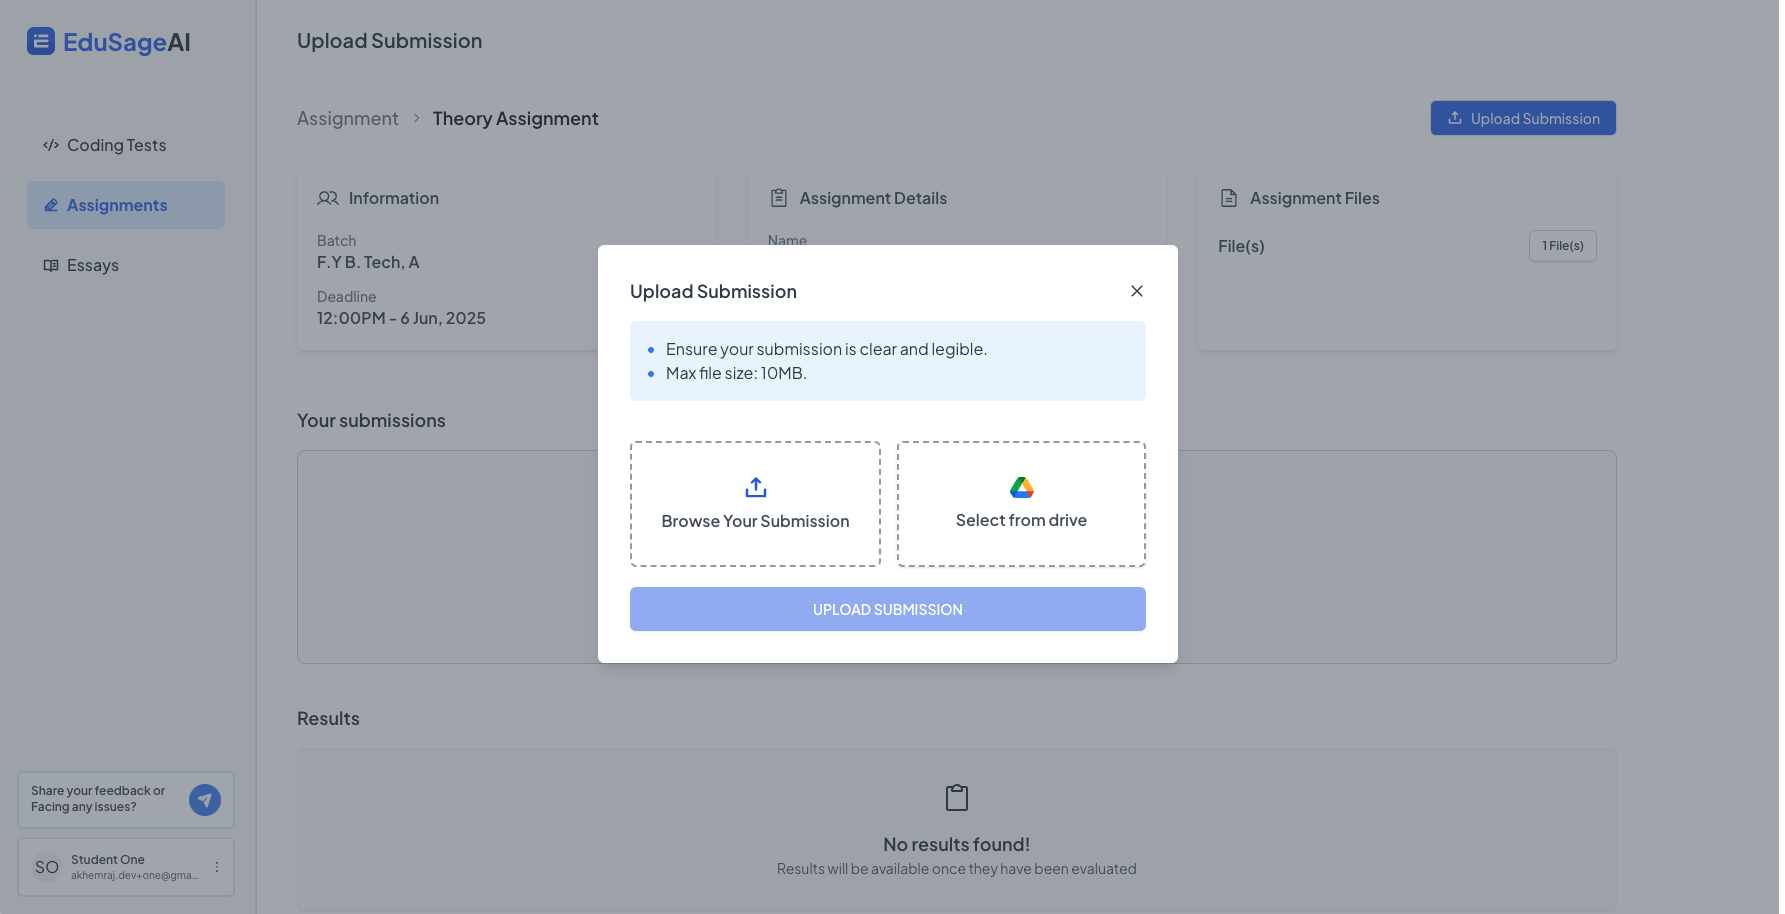Click the paper plane feedback icon
This screenshot has height=914, width=1785.
(x=205, y=800)
